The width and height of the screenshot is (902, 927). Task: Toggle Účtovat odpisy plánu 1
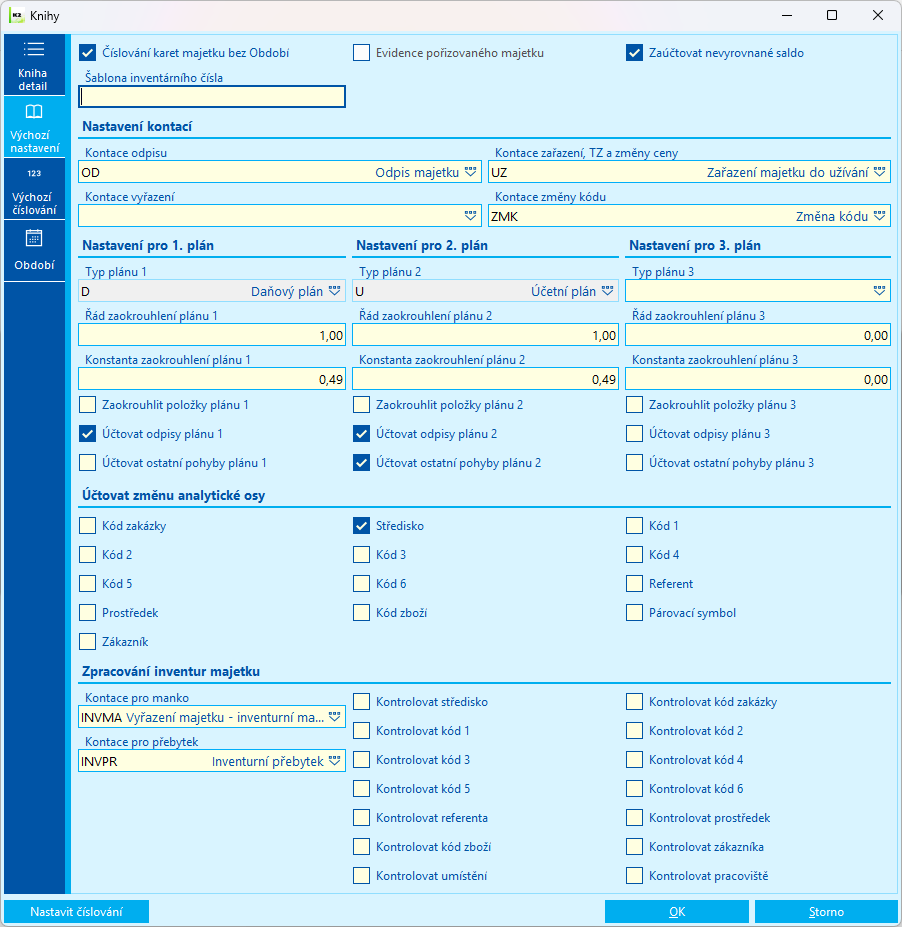pyautogui.click(x=87, y=434)
